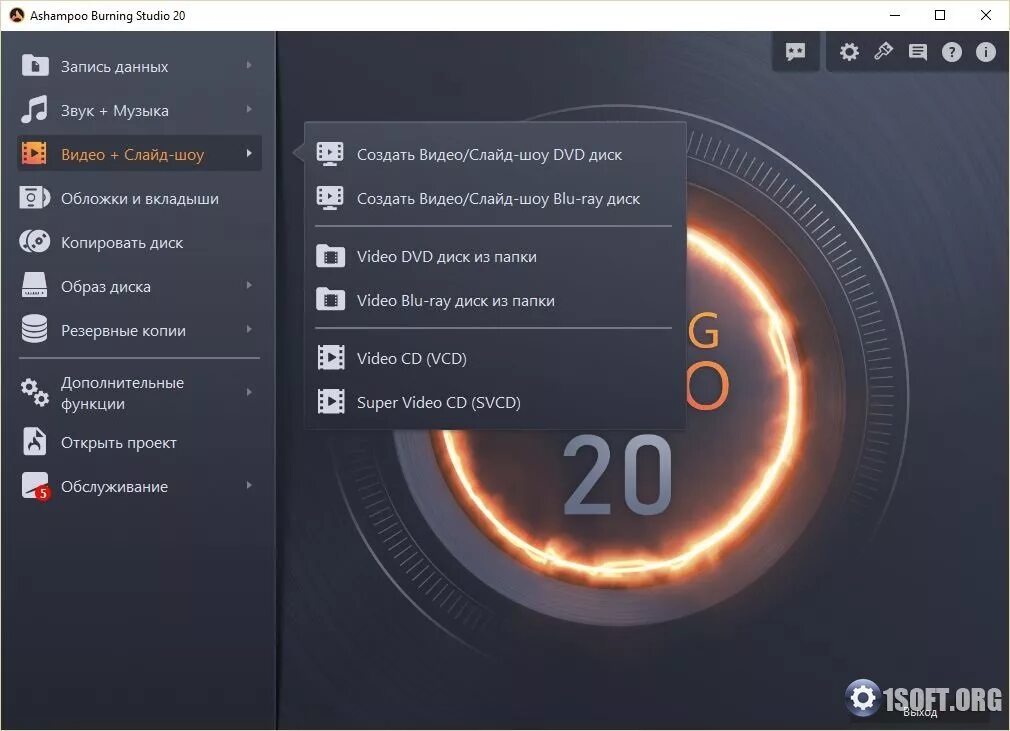Click the Открыть проект file icon
Screen dimensions: 1010x731
point(35,442)
